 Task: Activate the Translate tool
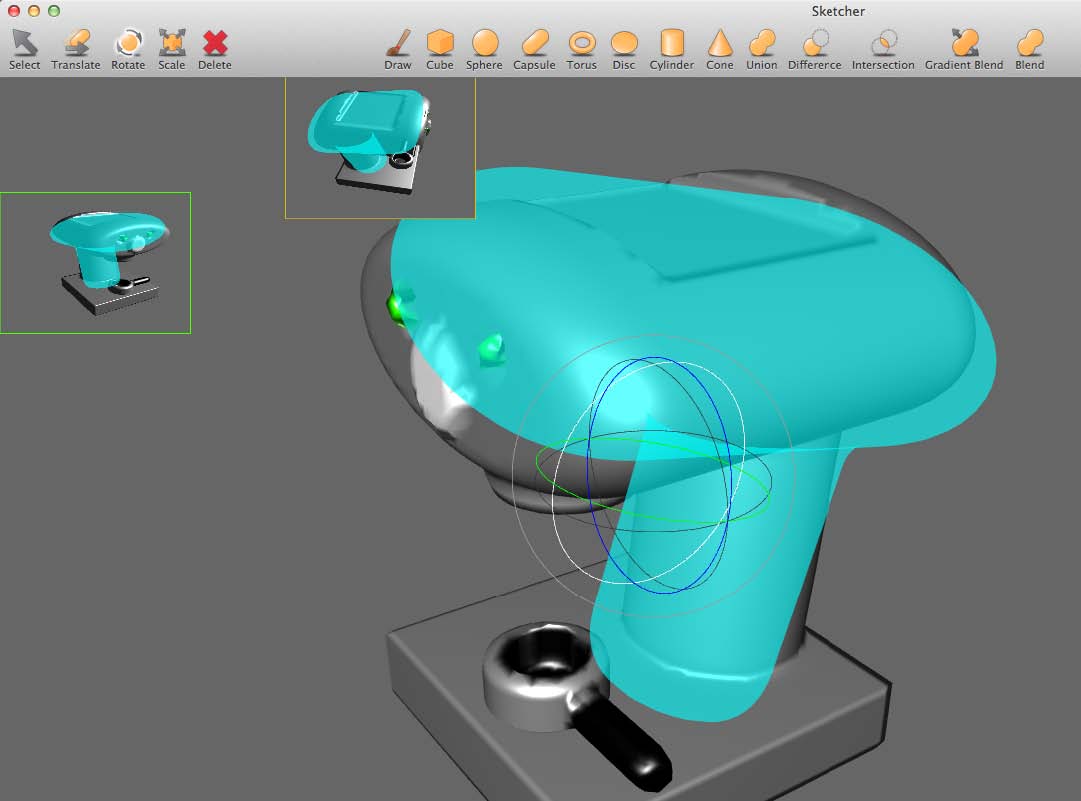point(76,50)
